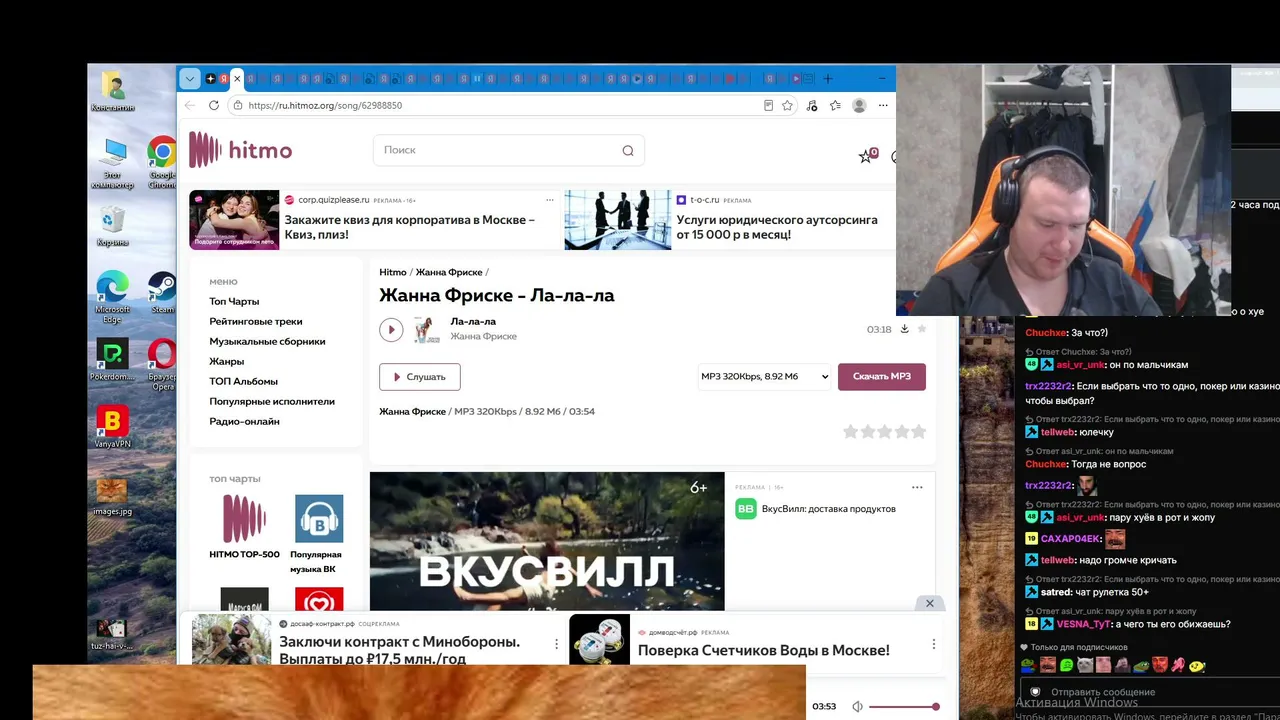1280x720 pixels.
Task: Click the Константин user folder desktop icon
Action: tap(112, 92)
